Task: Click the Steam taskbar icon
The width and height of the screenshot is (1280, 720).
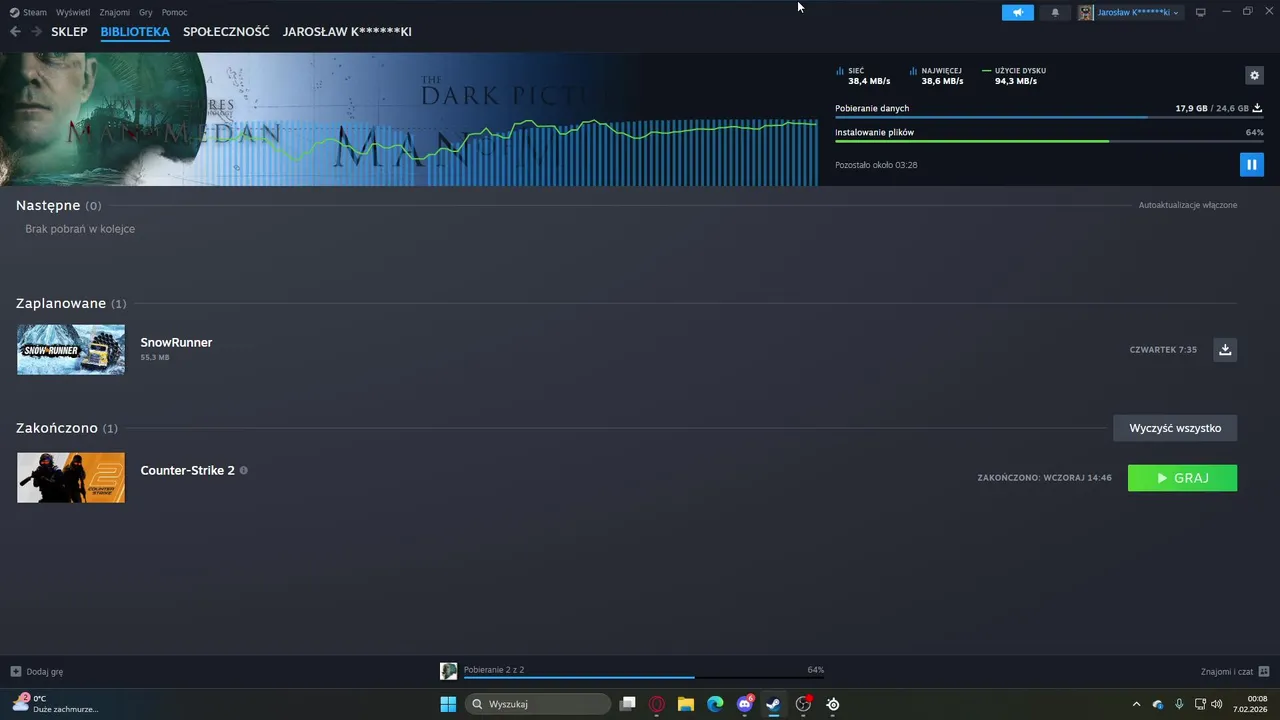Action: point(773,704)
